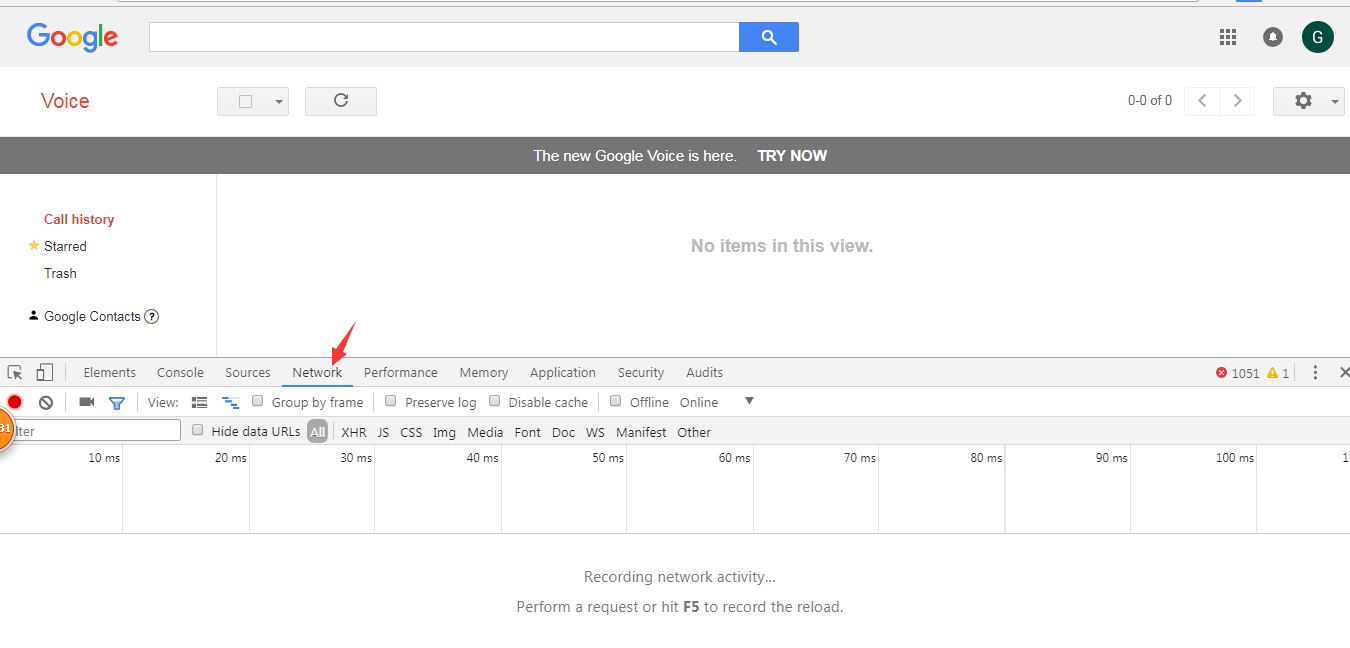Screen dimensions: 1350x648
Task: Toggle capture screenshots camera icon
Action: pos(87,402)
